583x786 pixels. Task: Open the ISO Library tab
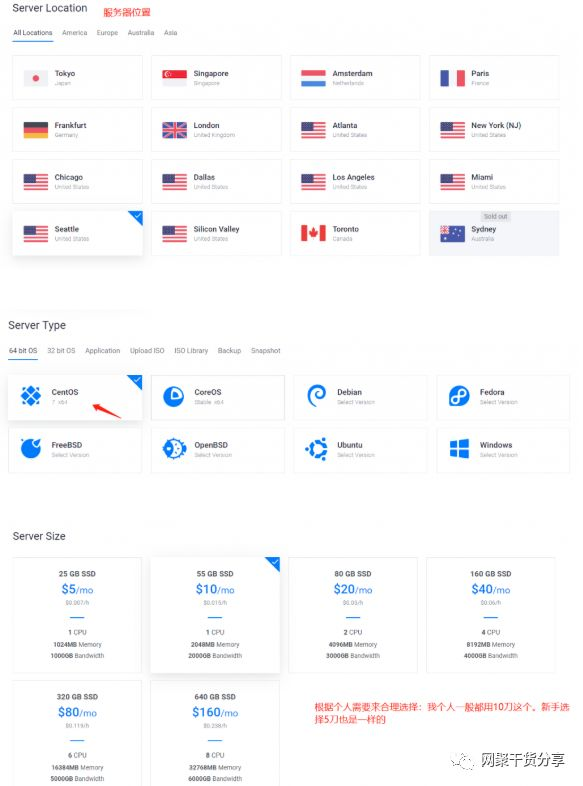[191, 350]
